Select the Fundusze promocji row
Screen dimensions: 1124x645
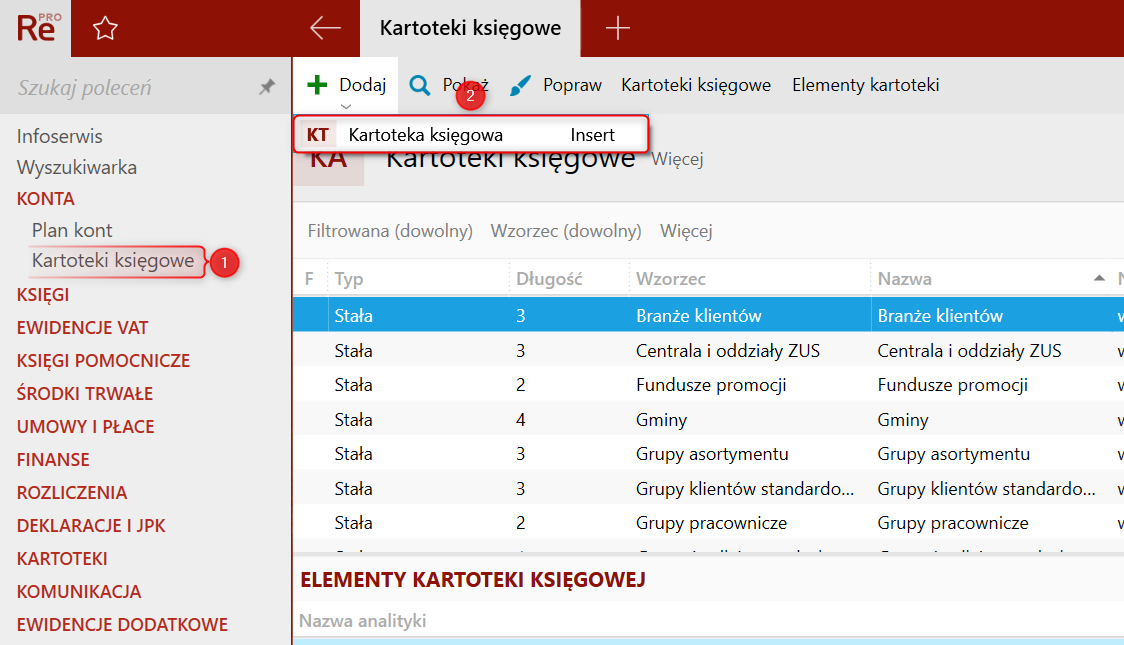(x=708, y=385)
